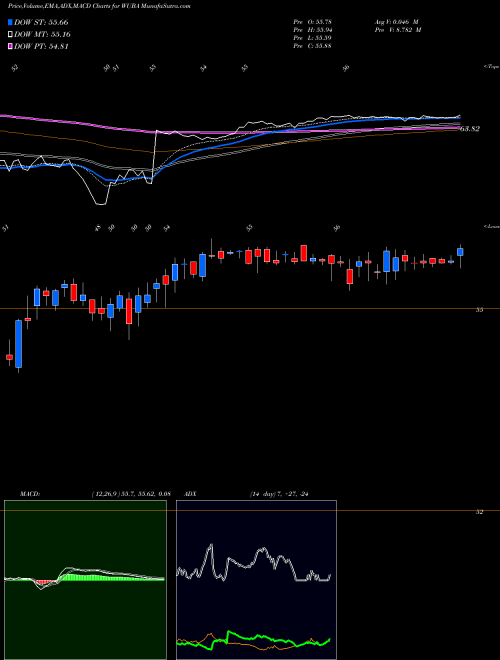Image resolution: width=500 pixels, height=660 pixels.
Task: Click the last blue candlestick on right
Action: (460, 252)
